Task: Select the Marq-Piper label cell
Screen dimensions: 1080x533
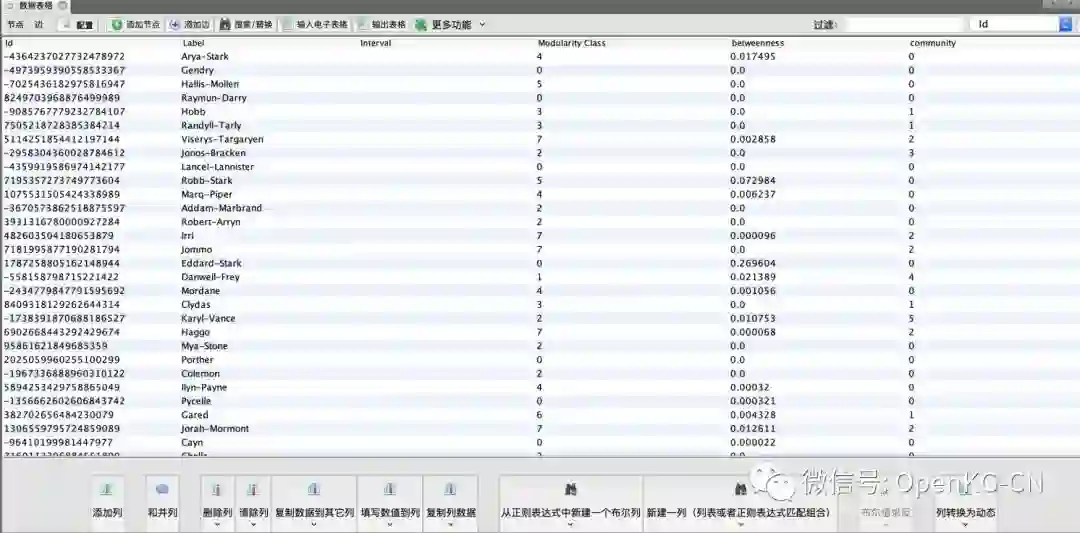Action: (x=207, y=194)
